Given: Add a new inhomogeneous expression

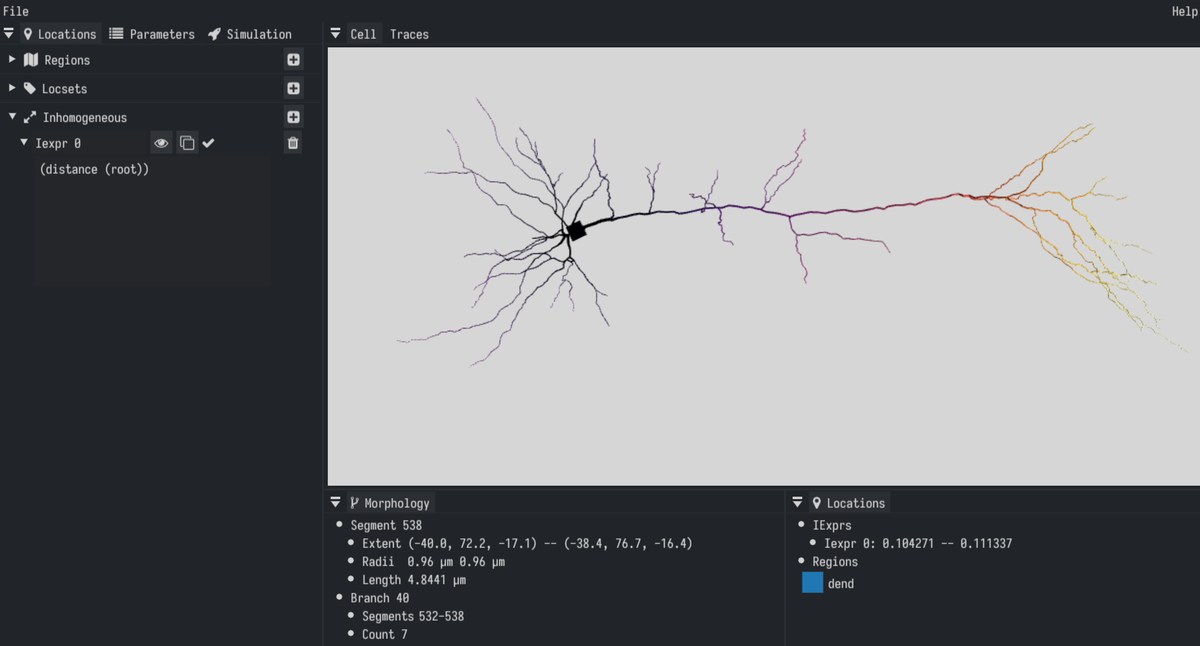Looking at the screenshot, I should pos(293,117).
